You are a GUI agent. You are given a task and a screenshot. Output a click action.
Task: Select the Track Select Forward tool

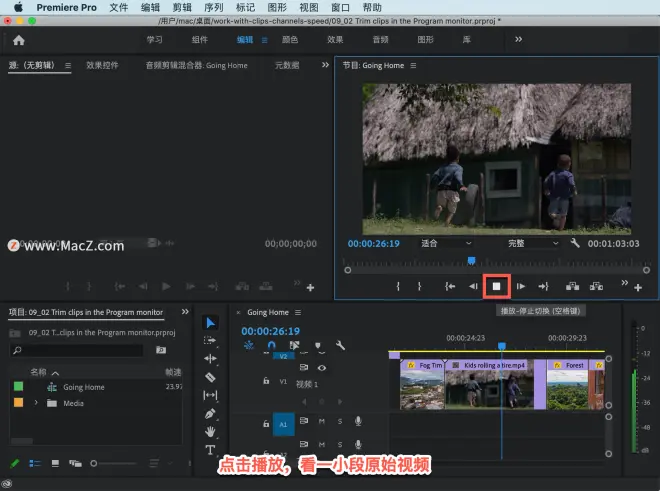210,340
